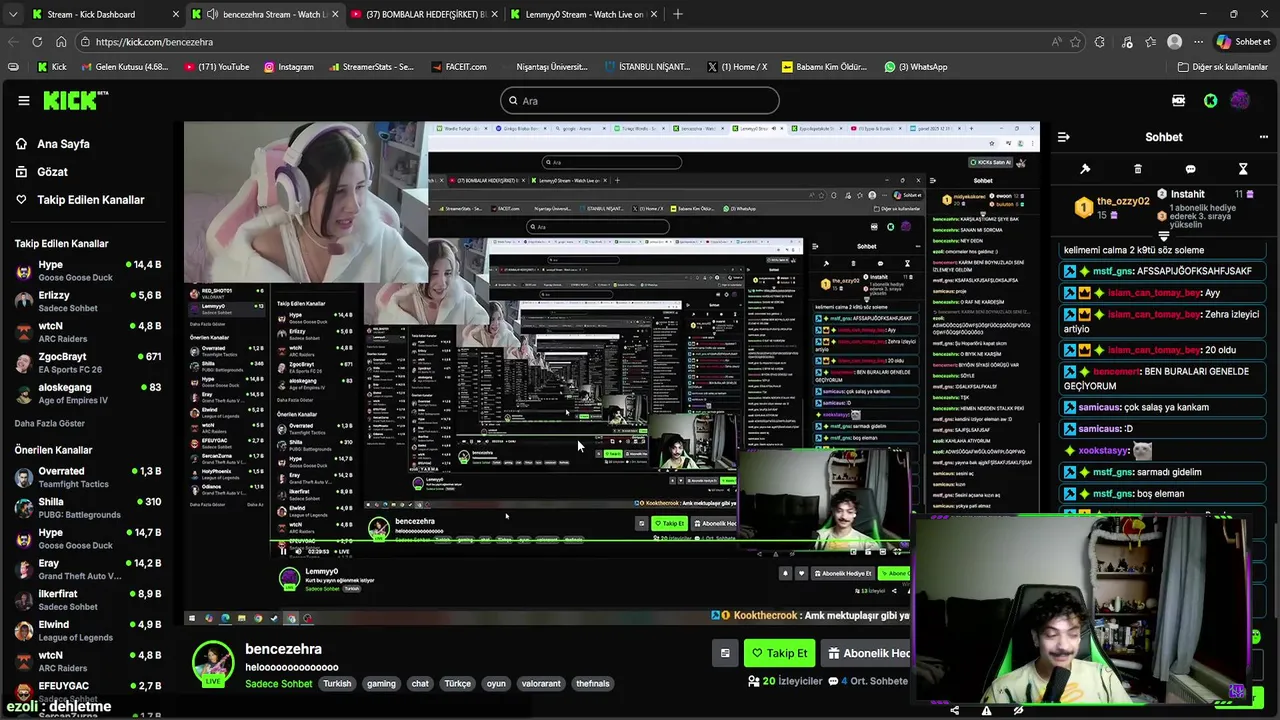Open recommended channel Eray
1280x720 pixels.
tap(88, 569)
